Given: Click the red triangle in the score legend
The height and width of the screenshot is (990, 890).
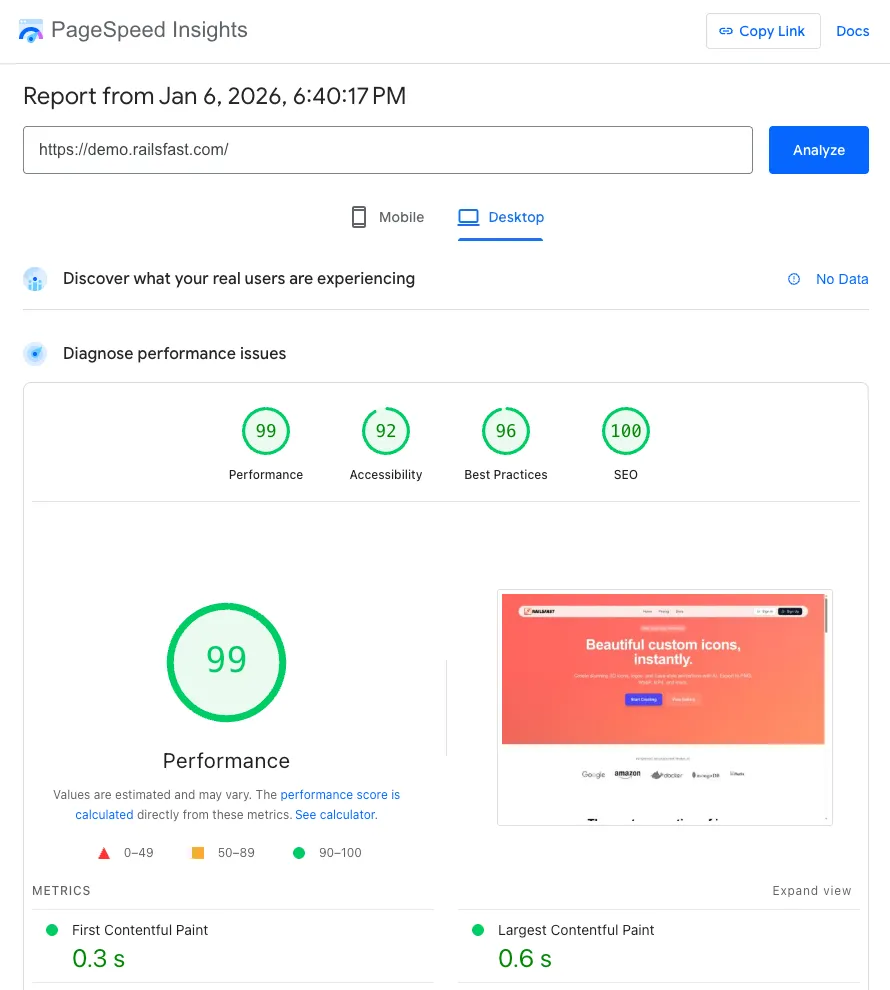Looking at the screenshot, I should coord(104,852).
